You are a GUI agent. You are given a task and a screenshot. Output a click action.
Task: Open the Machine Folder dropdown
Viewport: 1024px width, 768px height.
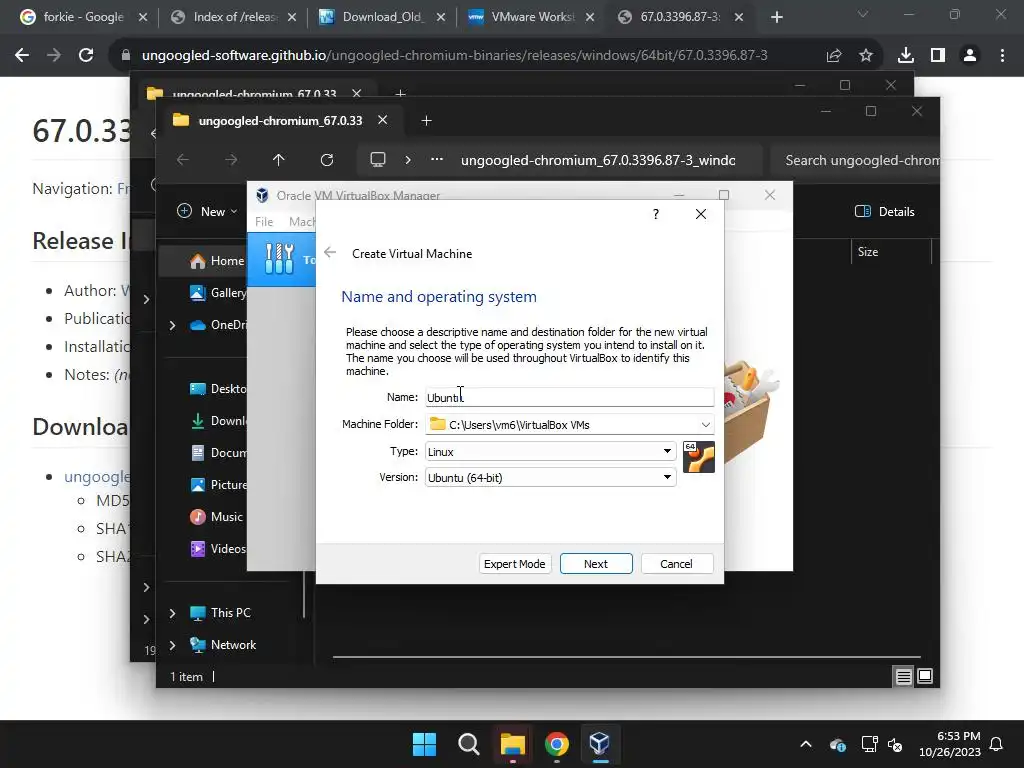(705, 424)
